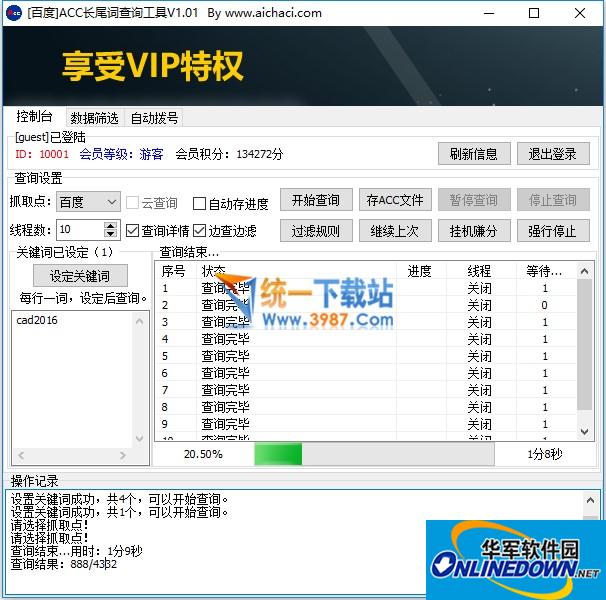Open the 自动拨号 tab
Screen dimensions: 606x600
point(154,118)
